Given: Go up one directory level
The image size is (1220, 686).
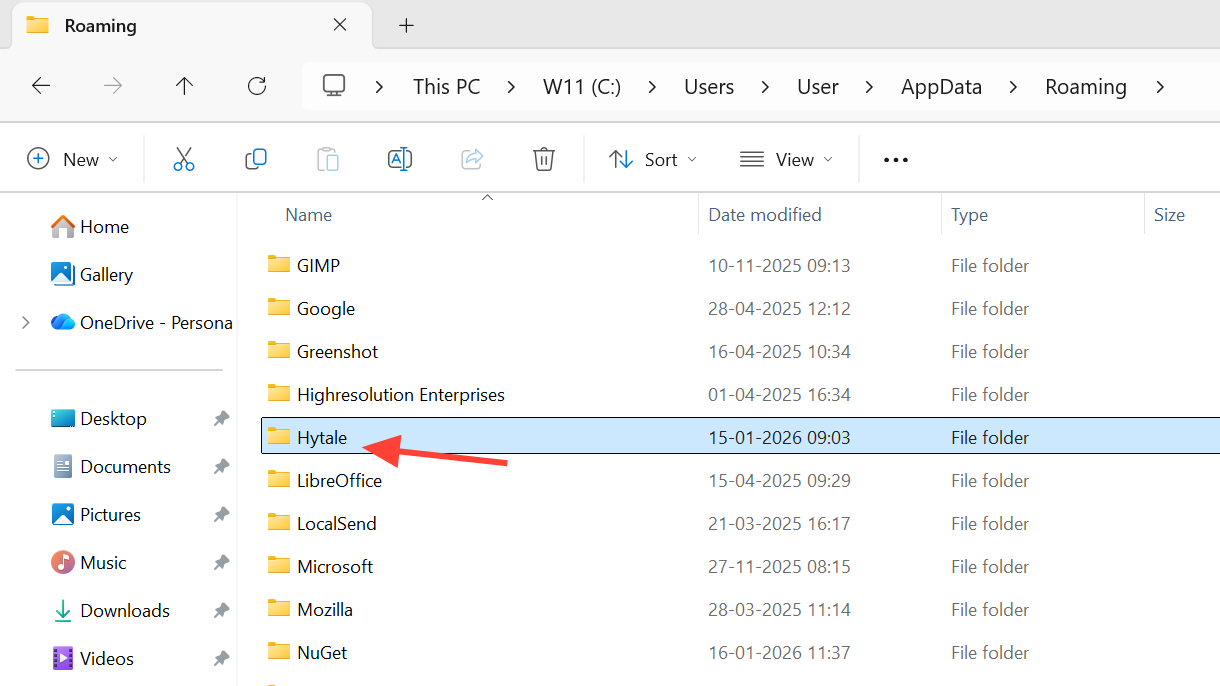Looking at the screenshot, I should [x=184, y=86].
